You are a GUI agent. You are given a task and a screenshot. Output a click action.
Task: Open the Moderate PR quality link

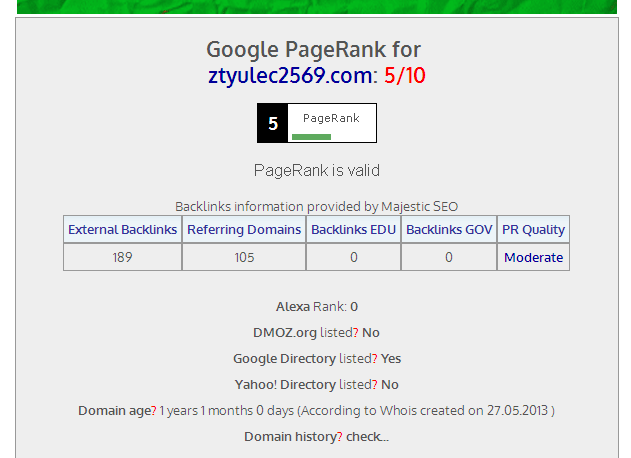click(x=533, y=258)
